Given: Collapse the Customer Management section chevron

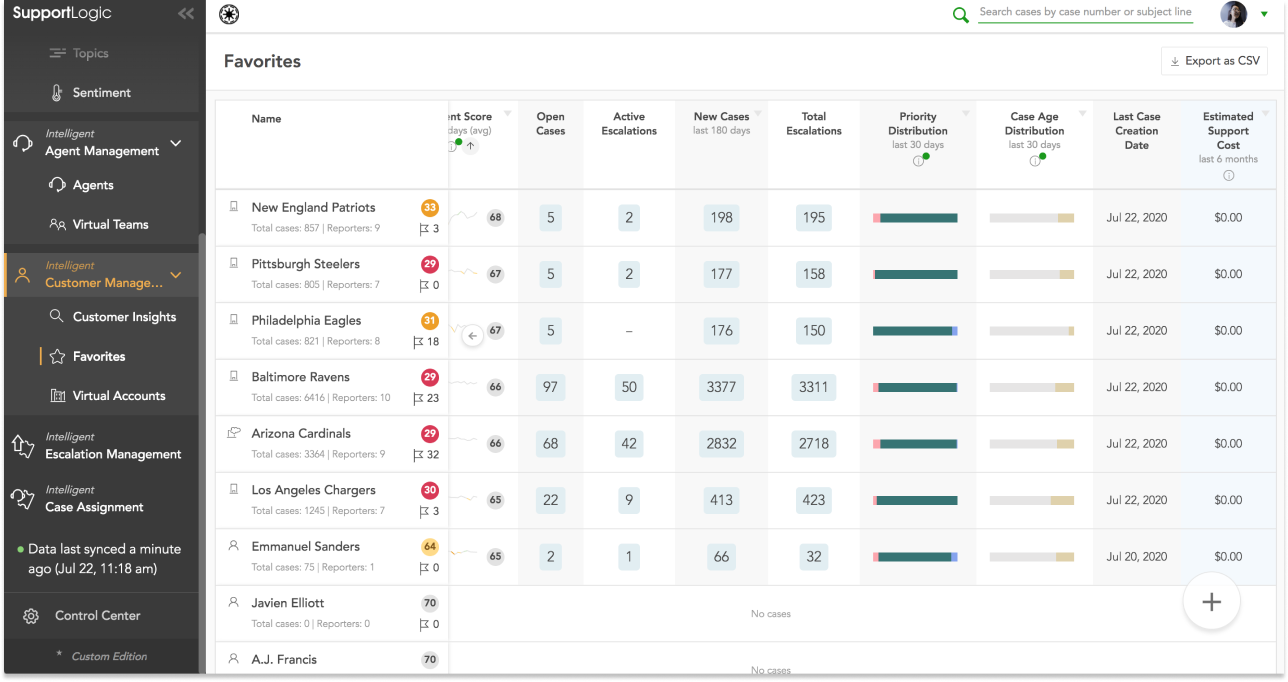Looking at the screenshot, I should pyautogui.click(x=176, y=275).
